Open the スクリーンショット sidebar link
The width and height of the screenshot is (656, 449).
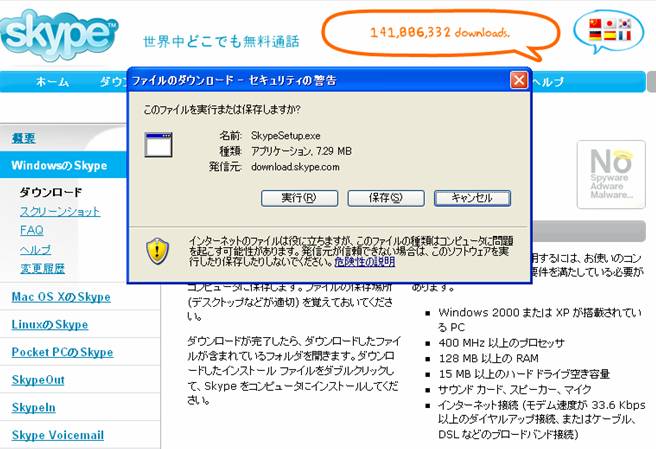(x=60, y=211)
